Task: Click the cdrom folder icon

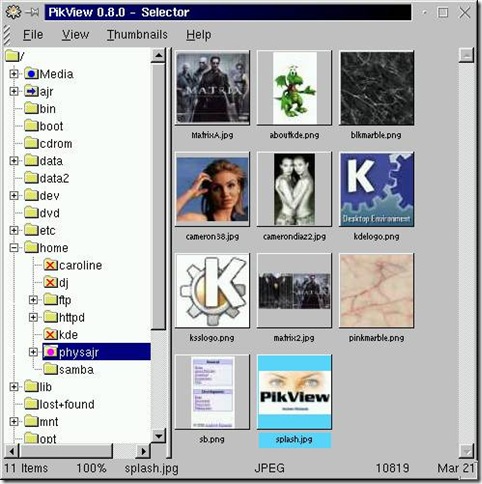Action: click(x=31, y=143)
